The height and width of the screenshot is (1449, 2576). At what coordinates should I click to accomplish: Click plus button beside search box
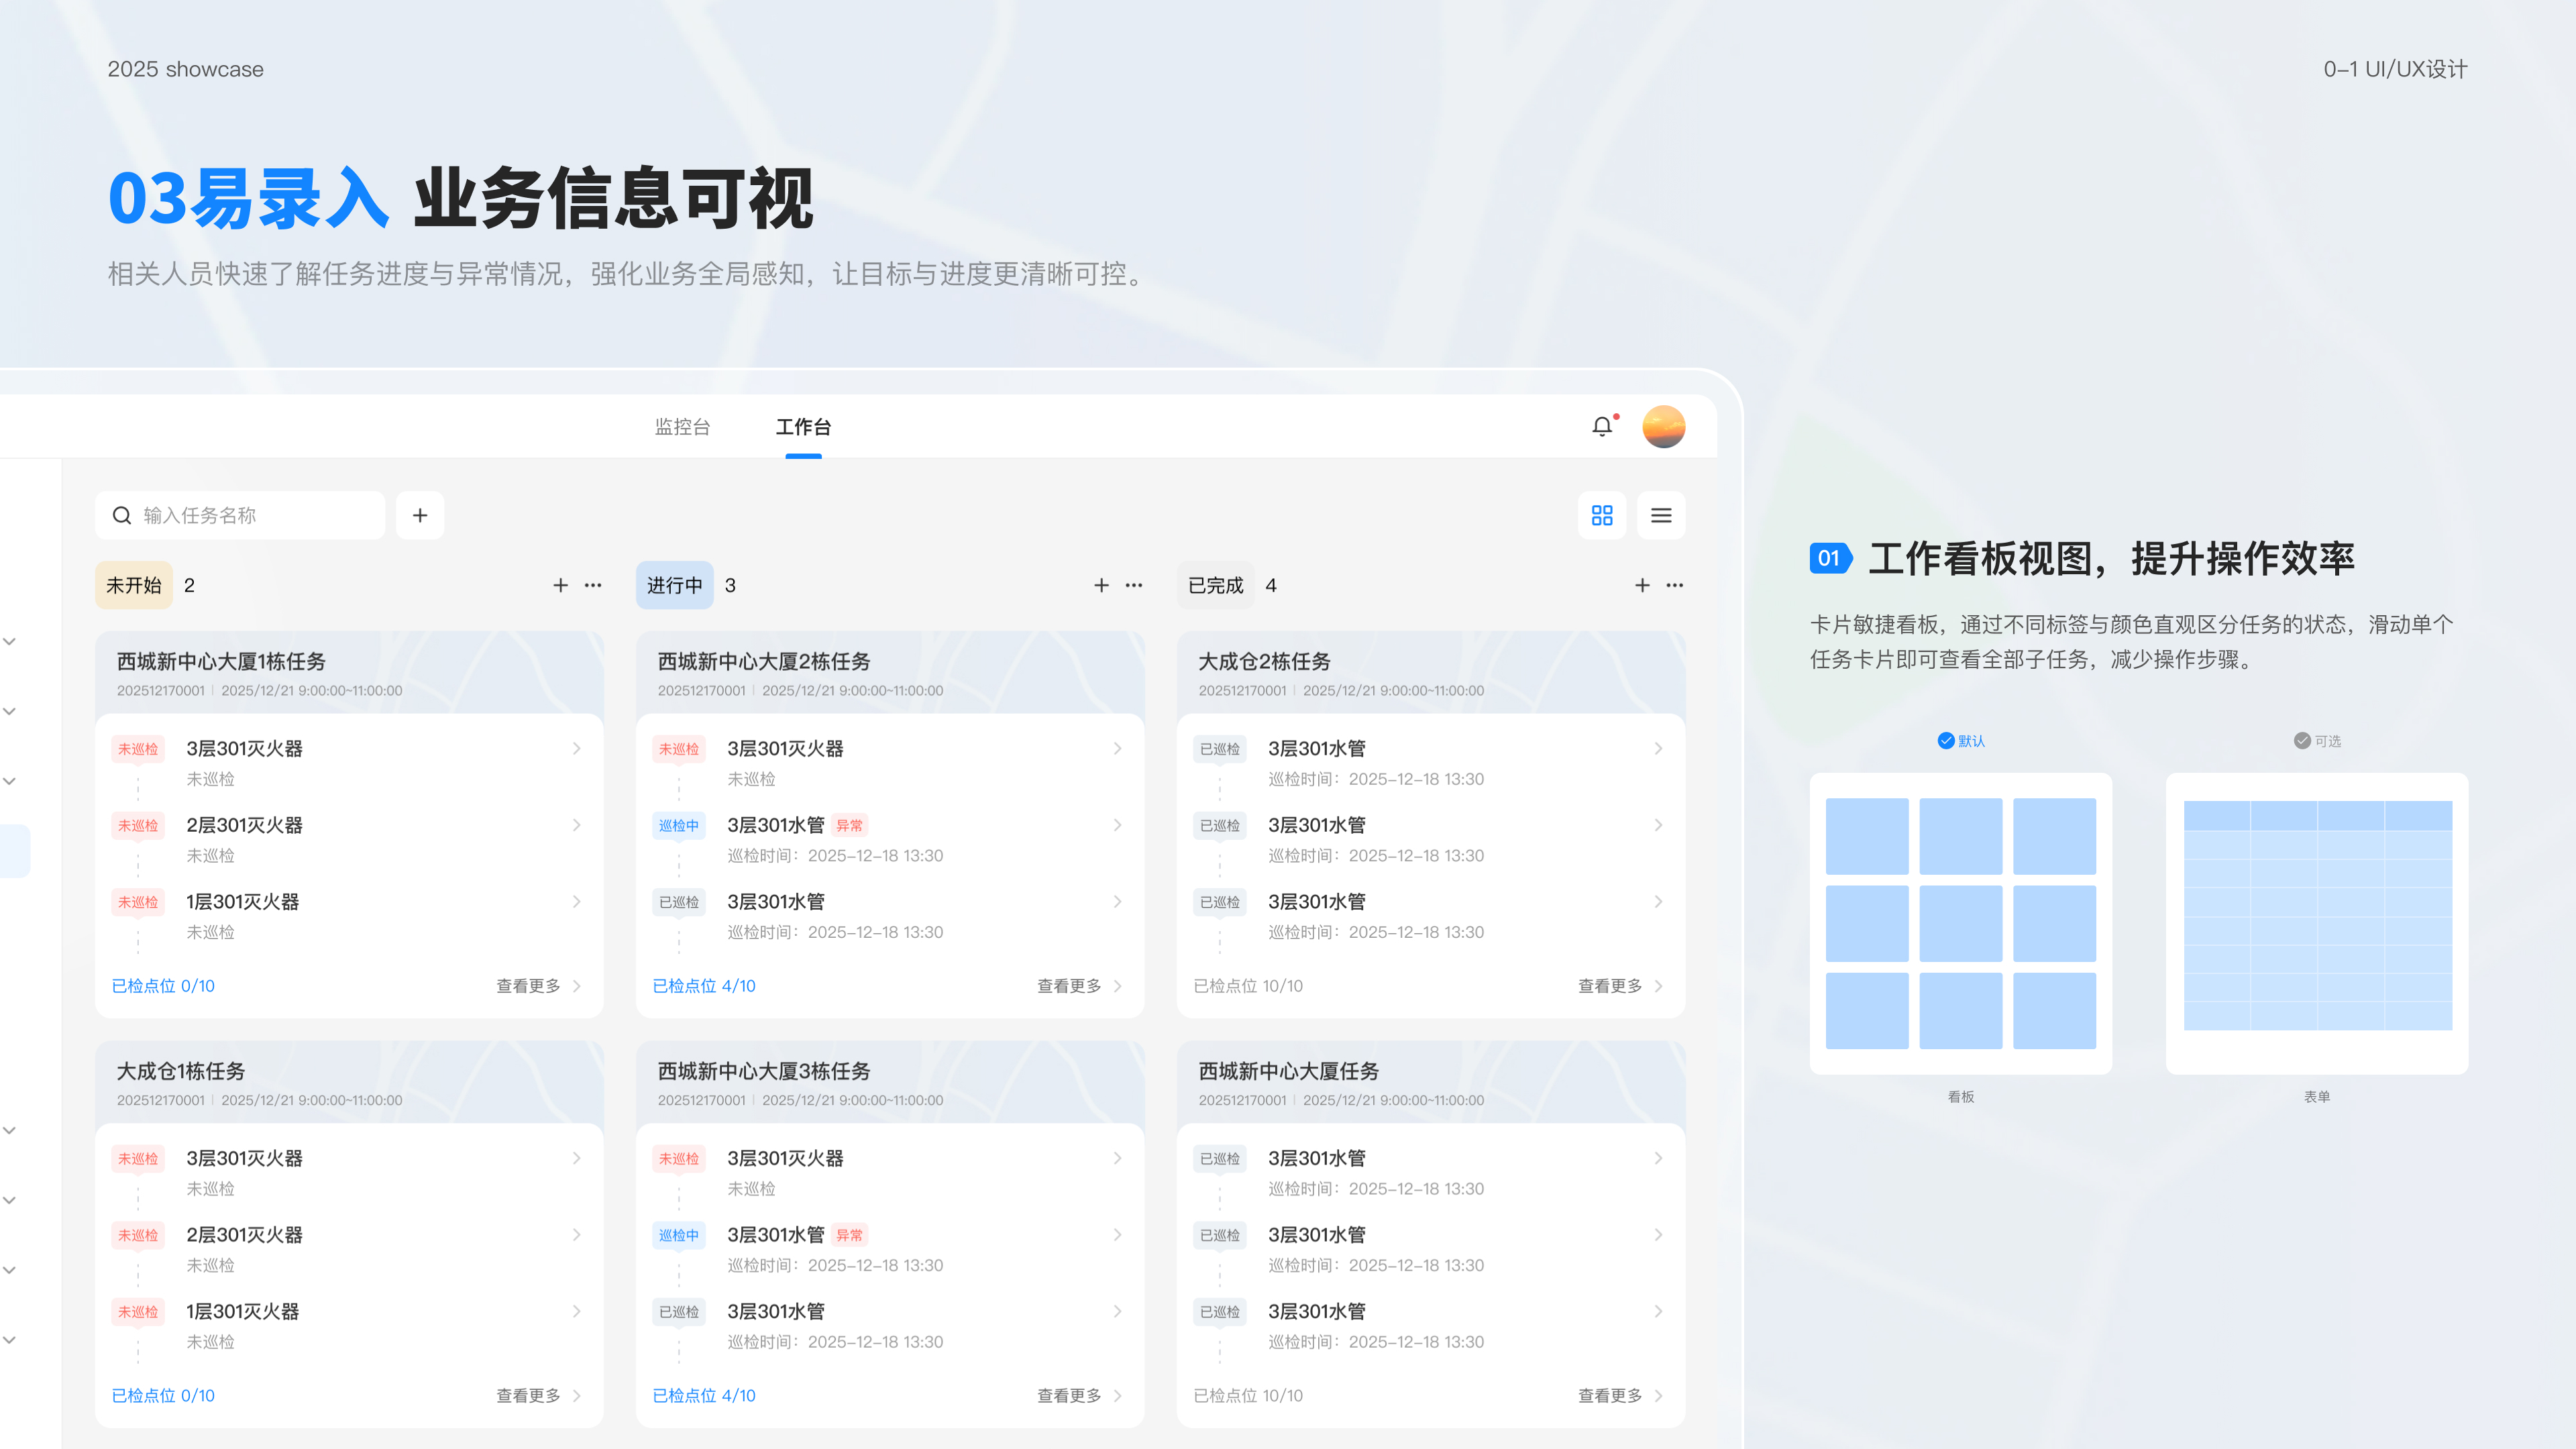(420, 515)
